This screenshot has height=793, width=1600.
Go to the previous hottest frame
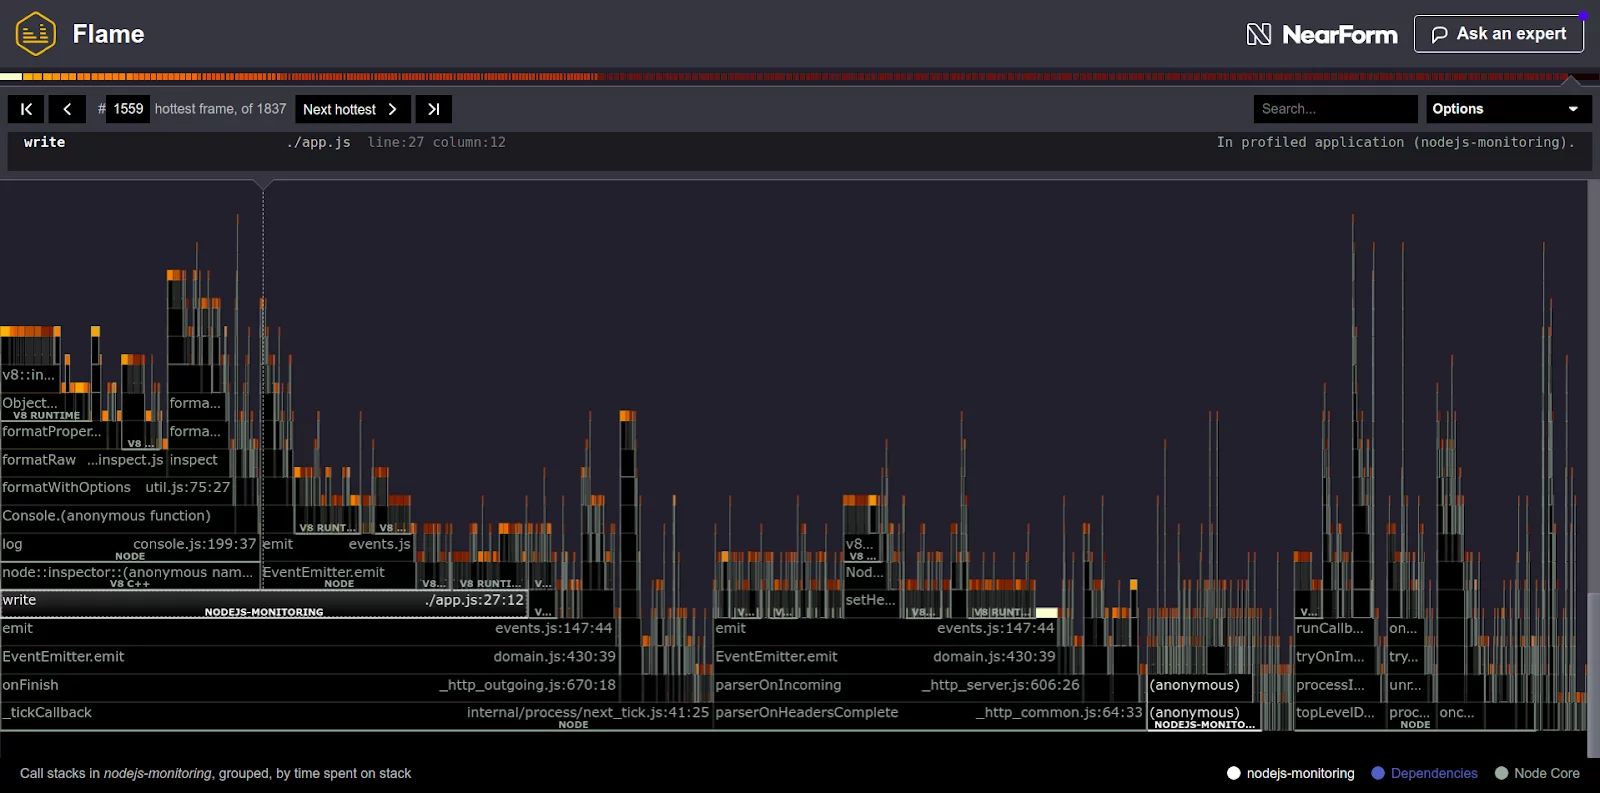click(x=67, y=109)
